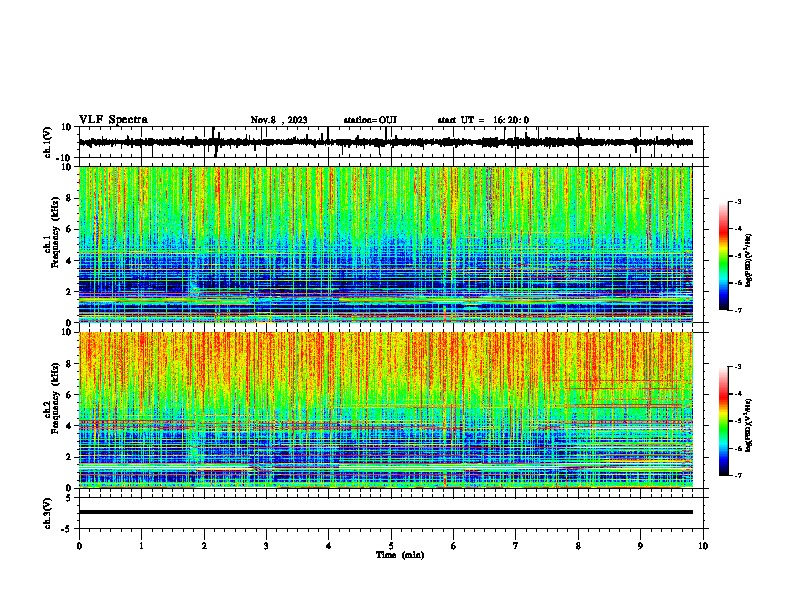Viewport: 792px width, 612px height.
Task: Click time axis tick label '9'
Action: point(640,546)
